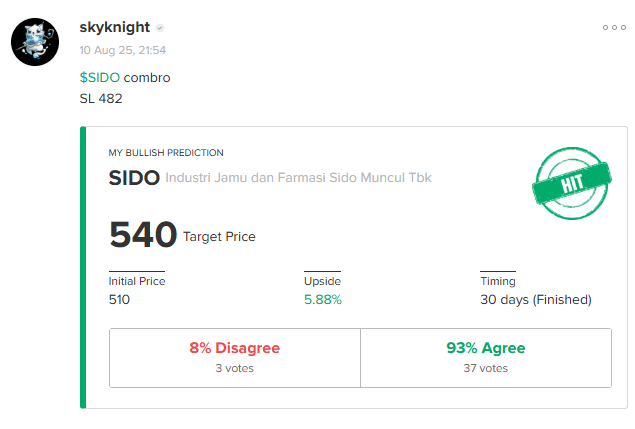Open skyknight's profile avatar
Viewport: 635px width, 429px height.
(x=35, y=42)
